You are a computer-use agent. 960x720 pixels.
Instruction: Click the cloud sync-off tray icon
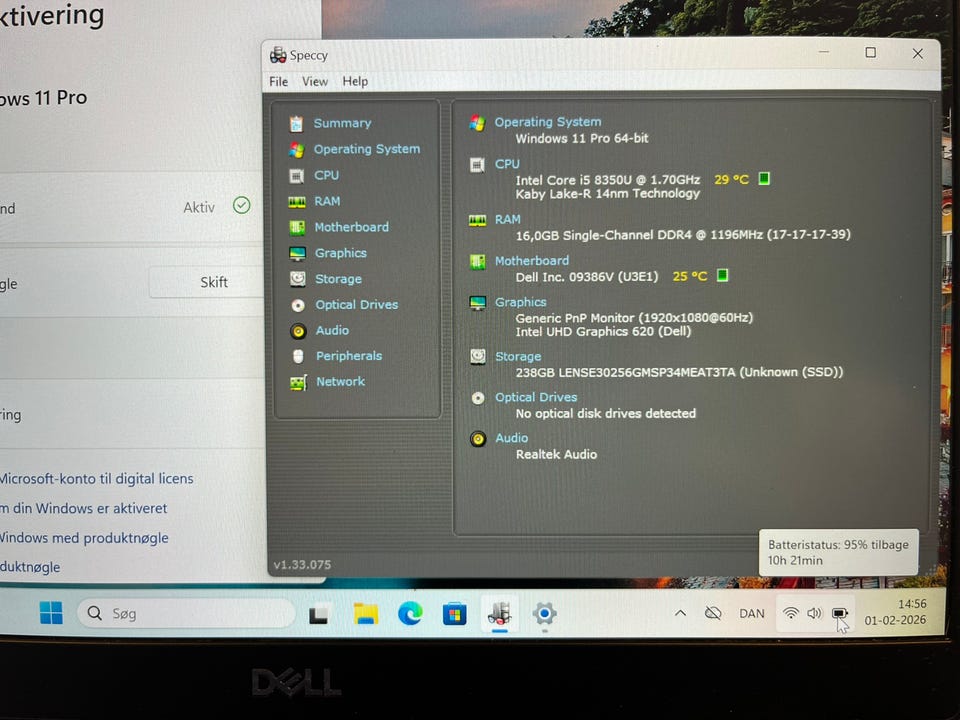pyautogui.click(x=713, y=613)
